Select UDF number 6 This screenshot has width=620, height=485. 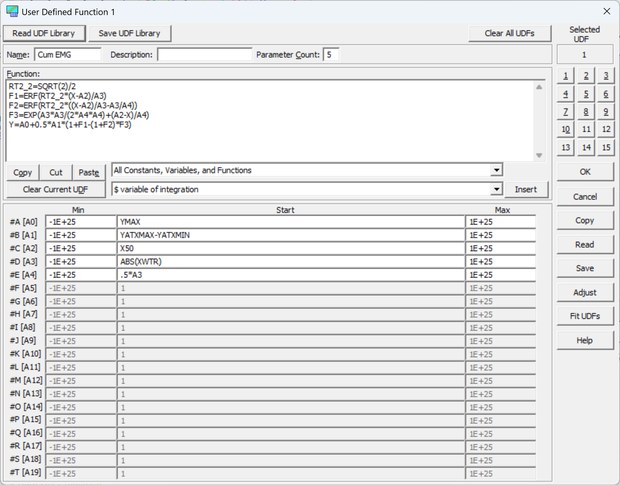(x=606, y=94)
